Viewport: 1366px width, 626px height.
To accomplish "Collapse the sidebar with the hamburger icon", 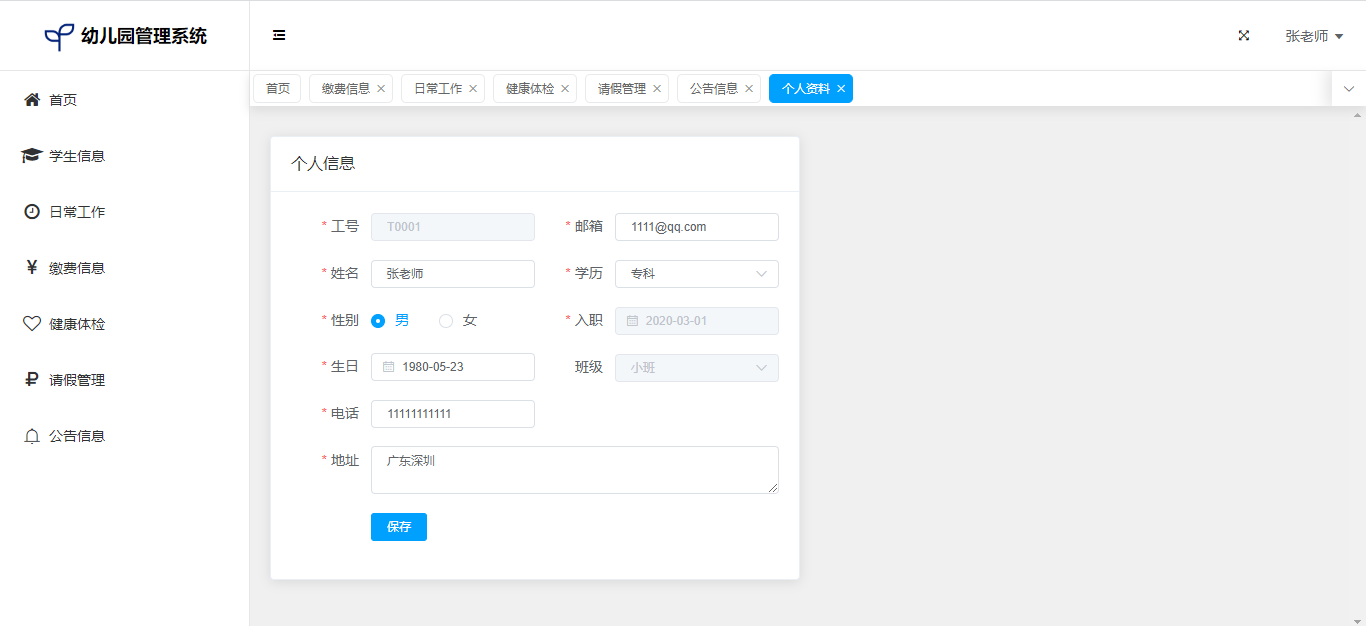I will point(279,36).
